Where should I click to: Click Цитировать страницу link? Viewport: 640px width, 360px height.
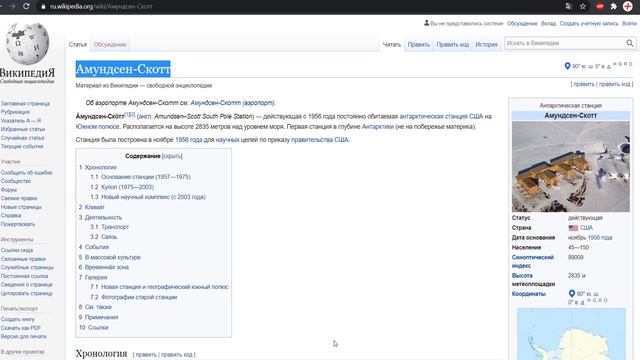tap(27, 293)
